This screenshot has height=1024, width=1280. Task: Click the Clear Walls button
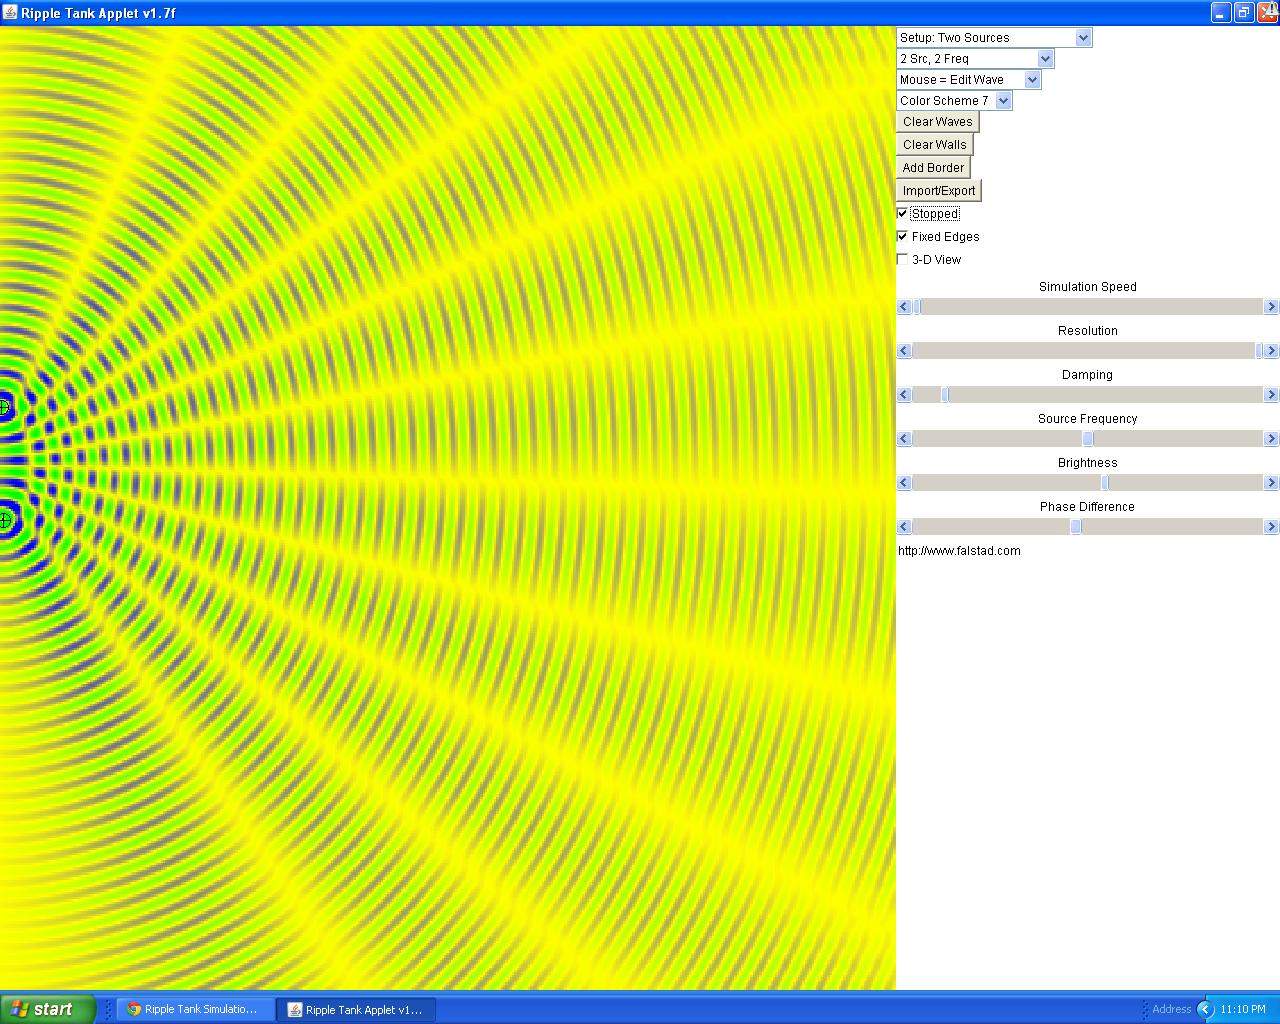click(935, 145)
